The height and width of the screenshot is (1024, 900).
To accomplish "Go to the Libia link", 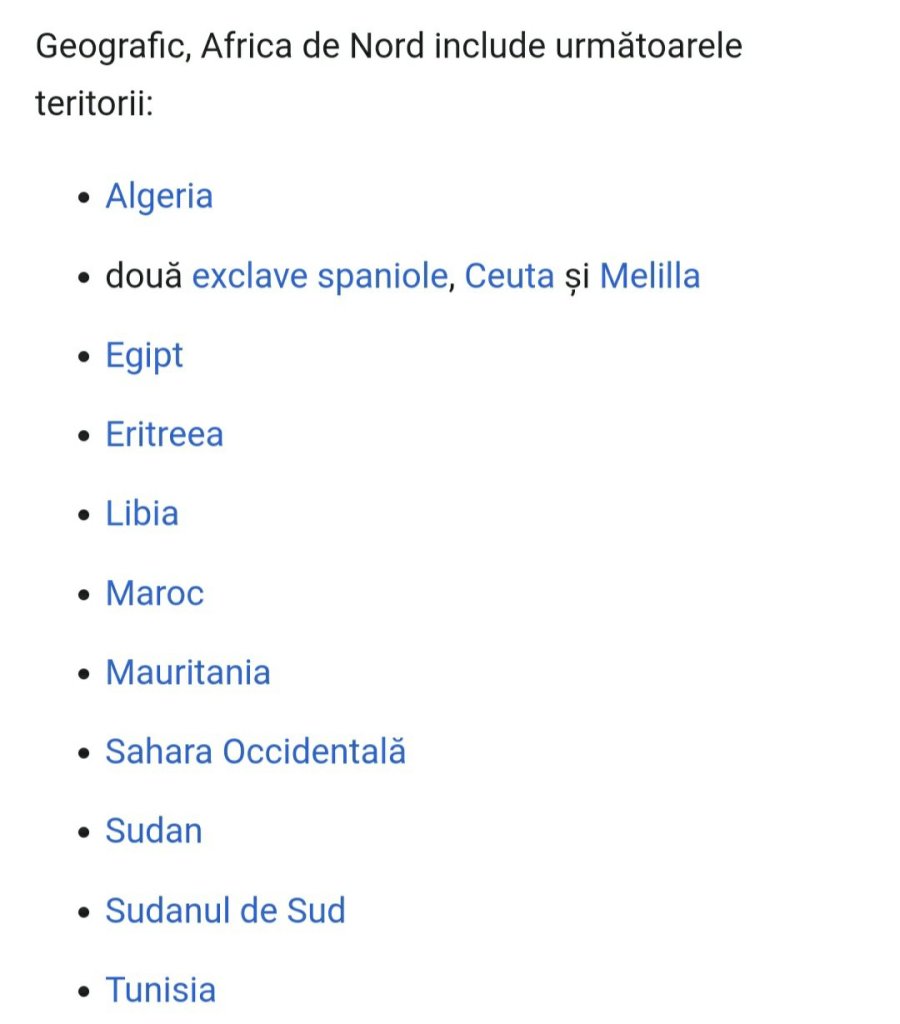I will click(x=142, y=514).
